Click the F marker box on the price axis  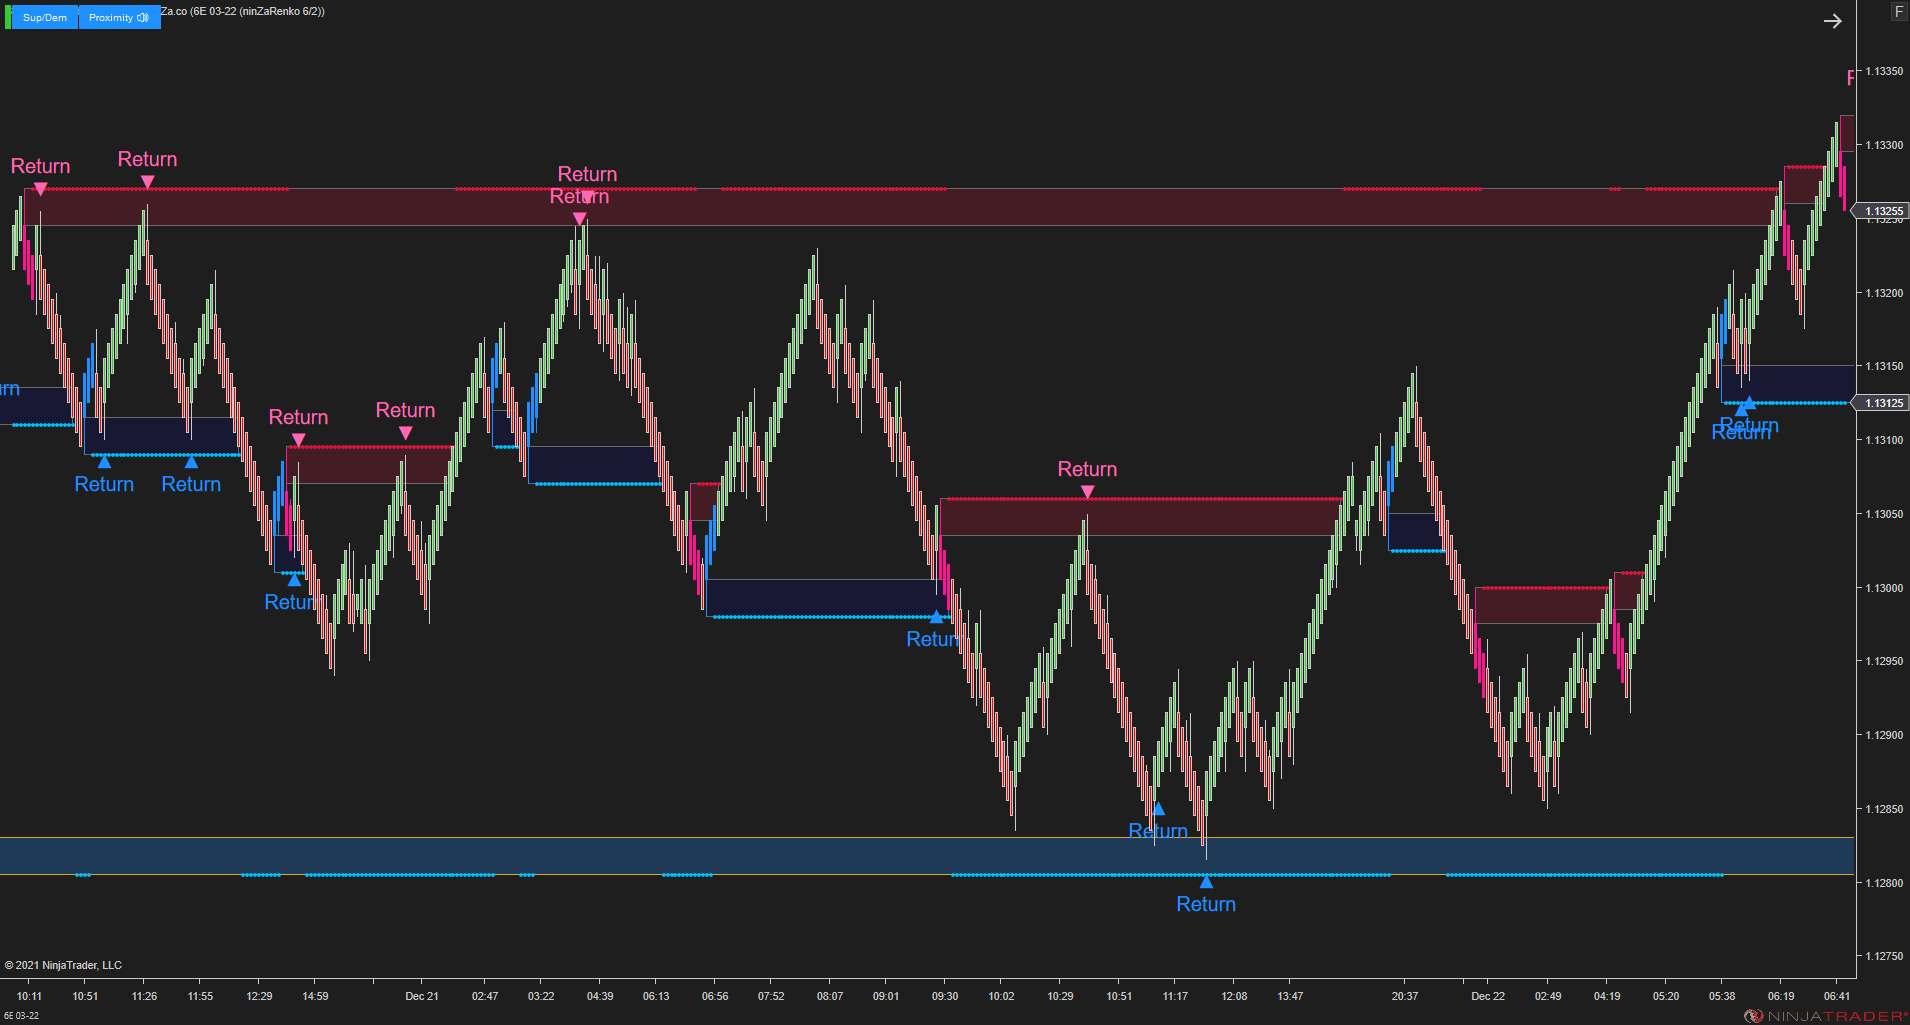(x=1898, y=11)
